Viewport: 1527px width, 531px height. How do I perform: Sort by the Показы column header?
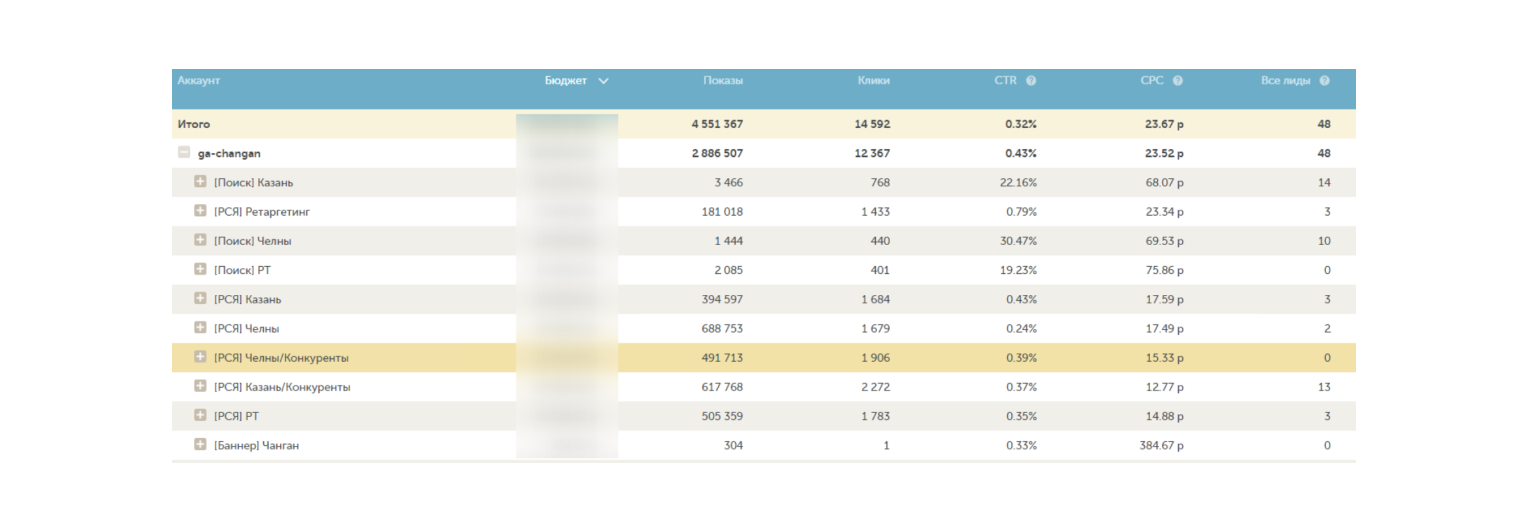(723, 81)
